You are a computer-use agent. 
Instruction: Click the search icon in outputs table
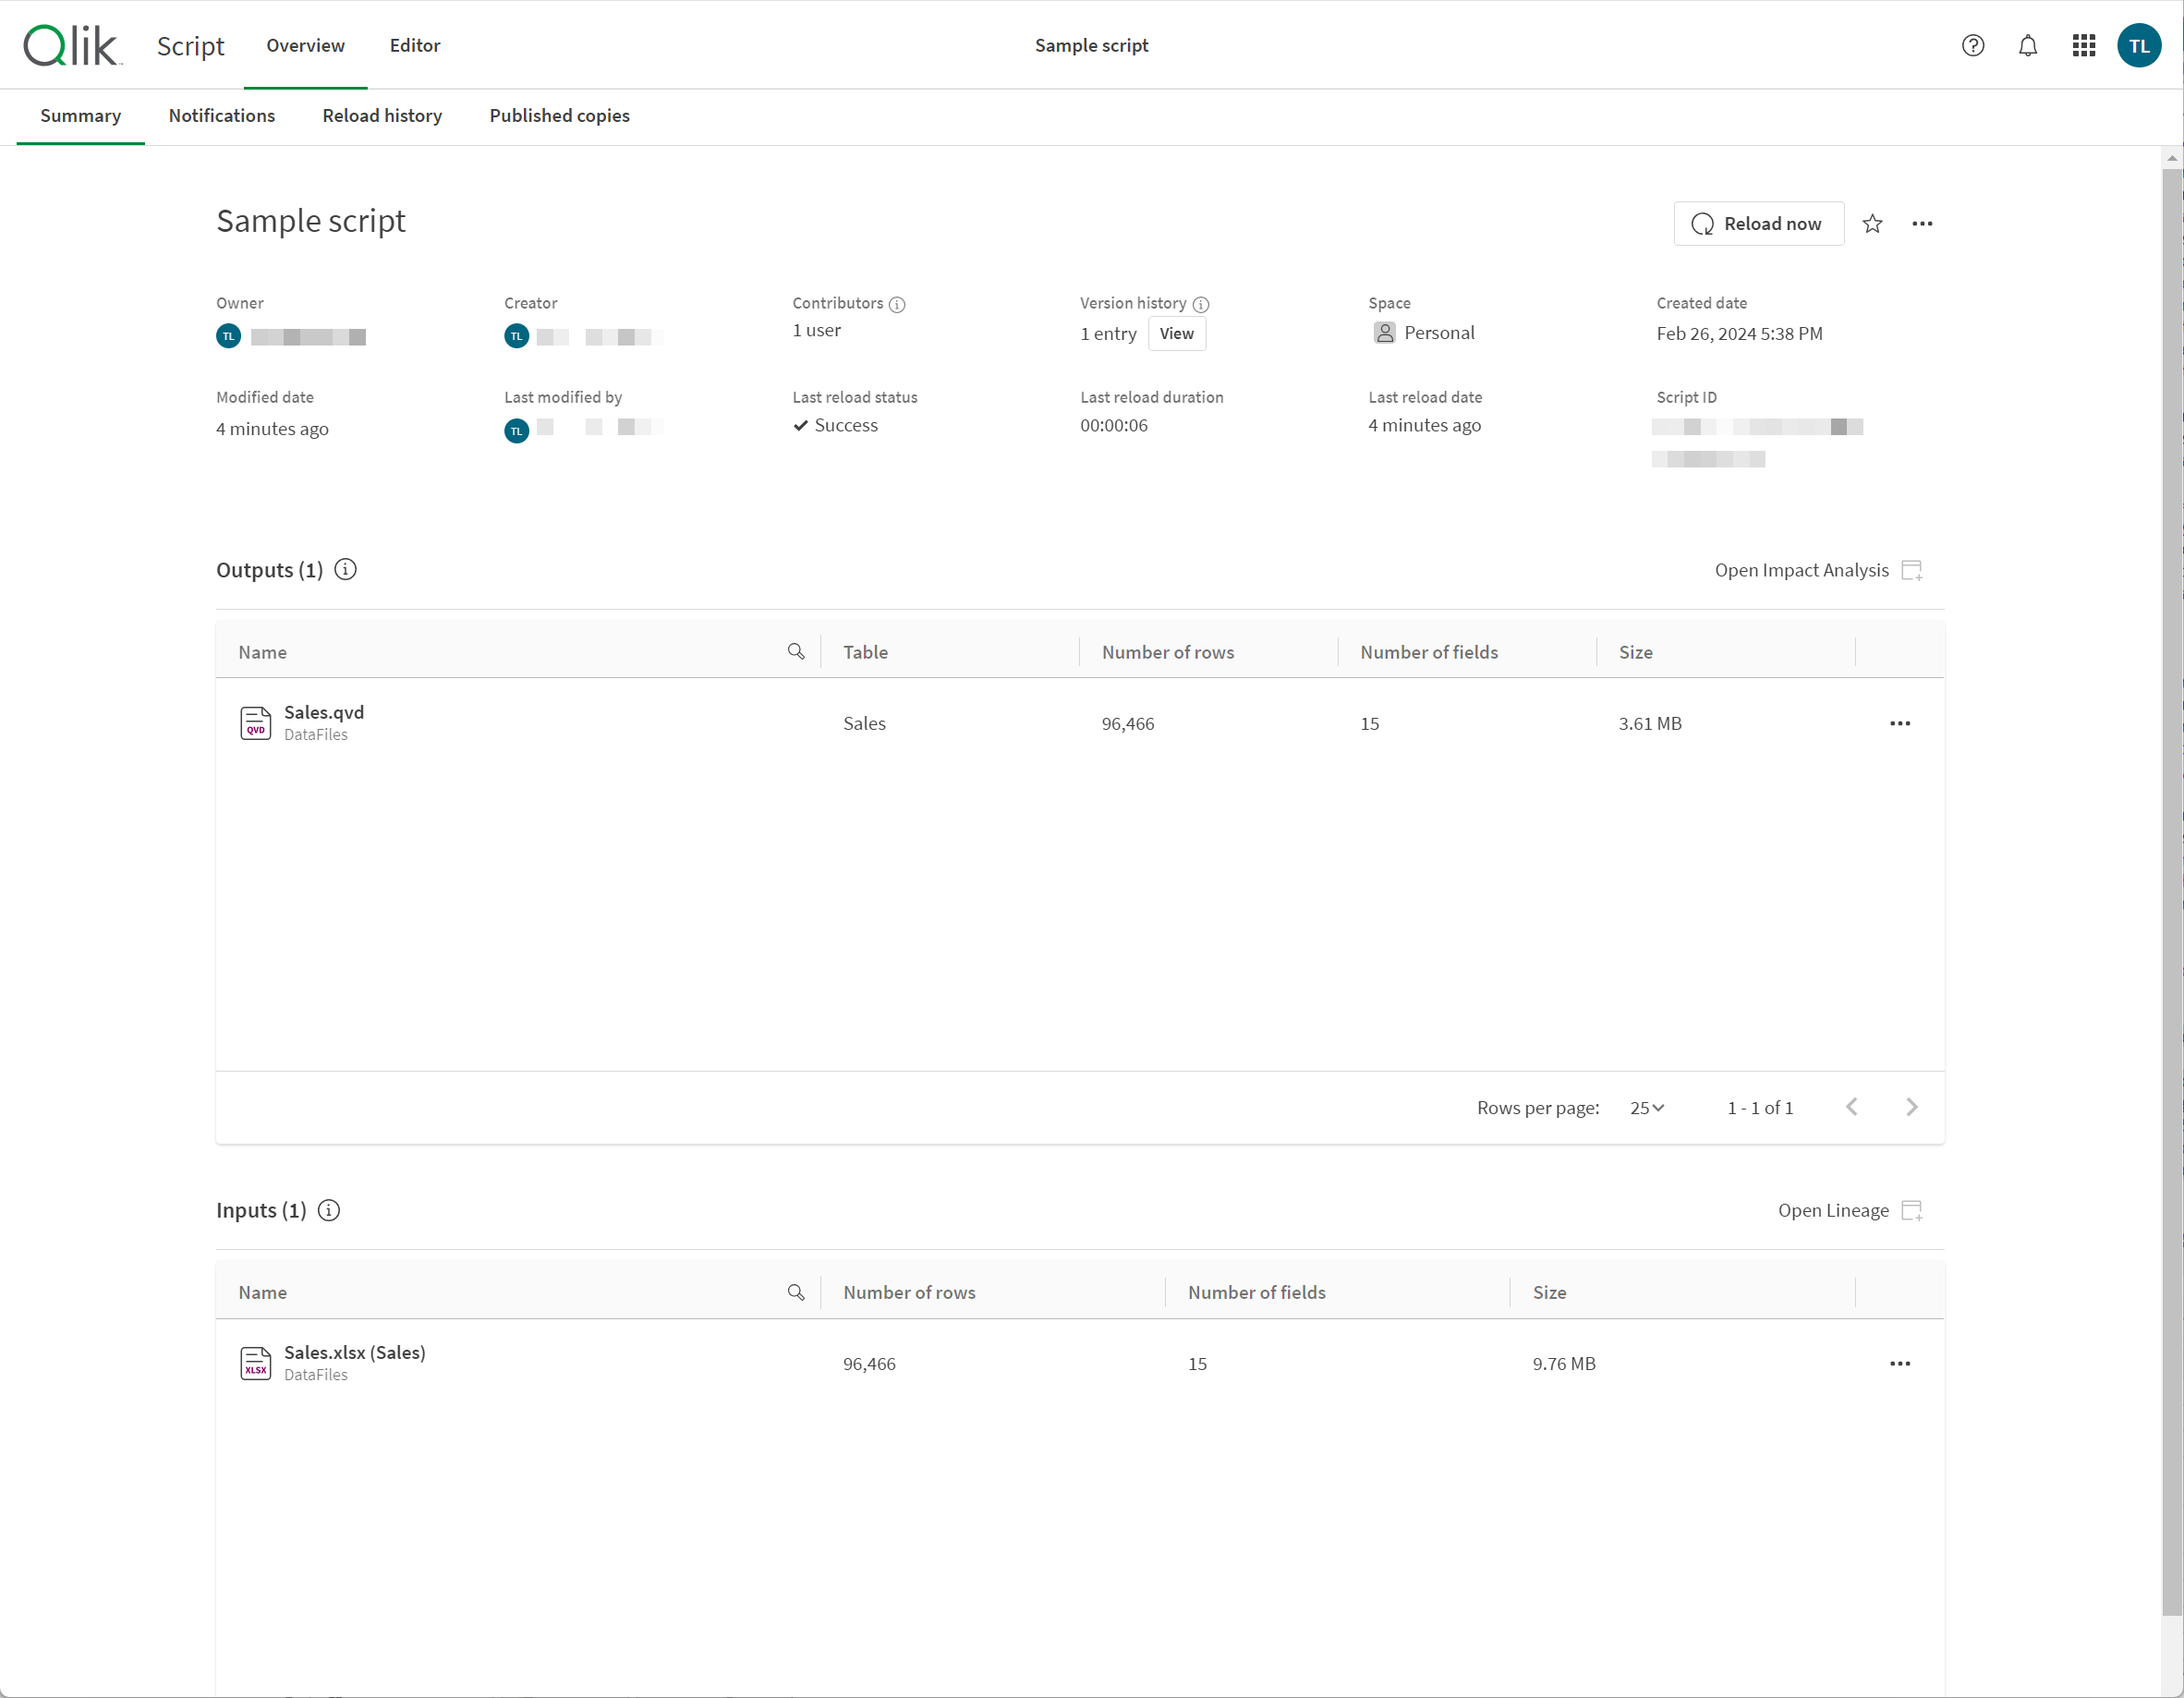pos(797,650)
